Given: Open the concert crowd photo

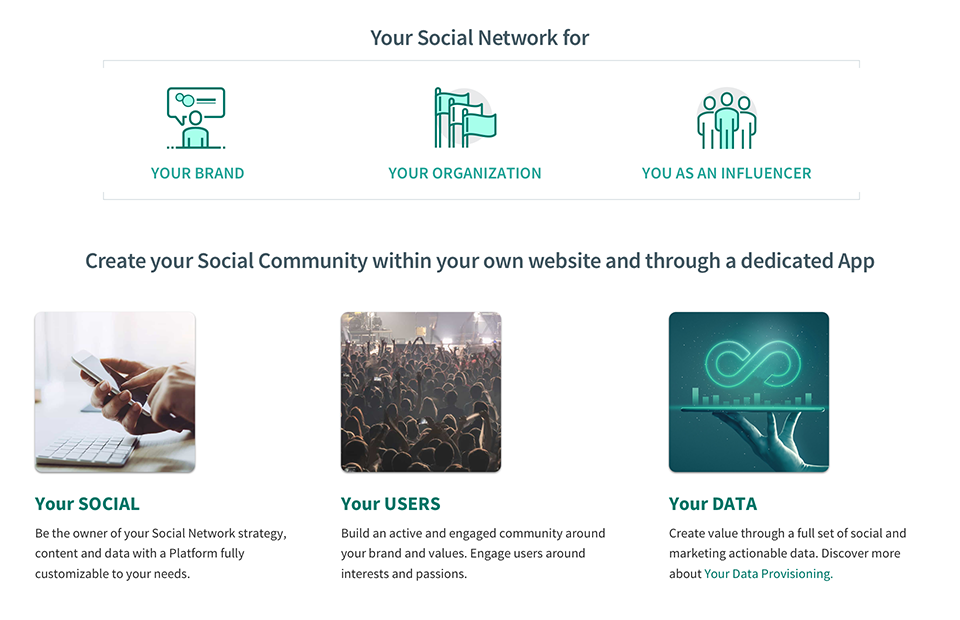Looking at the screenshot, I should (420, 392).
